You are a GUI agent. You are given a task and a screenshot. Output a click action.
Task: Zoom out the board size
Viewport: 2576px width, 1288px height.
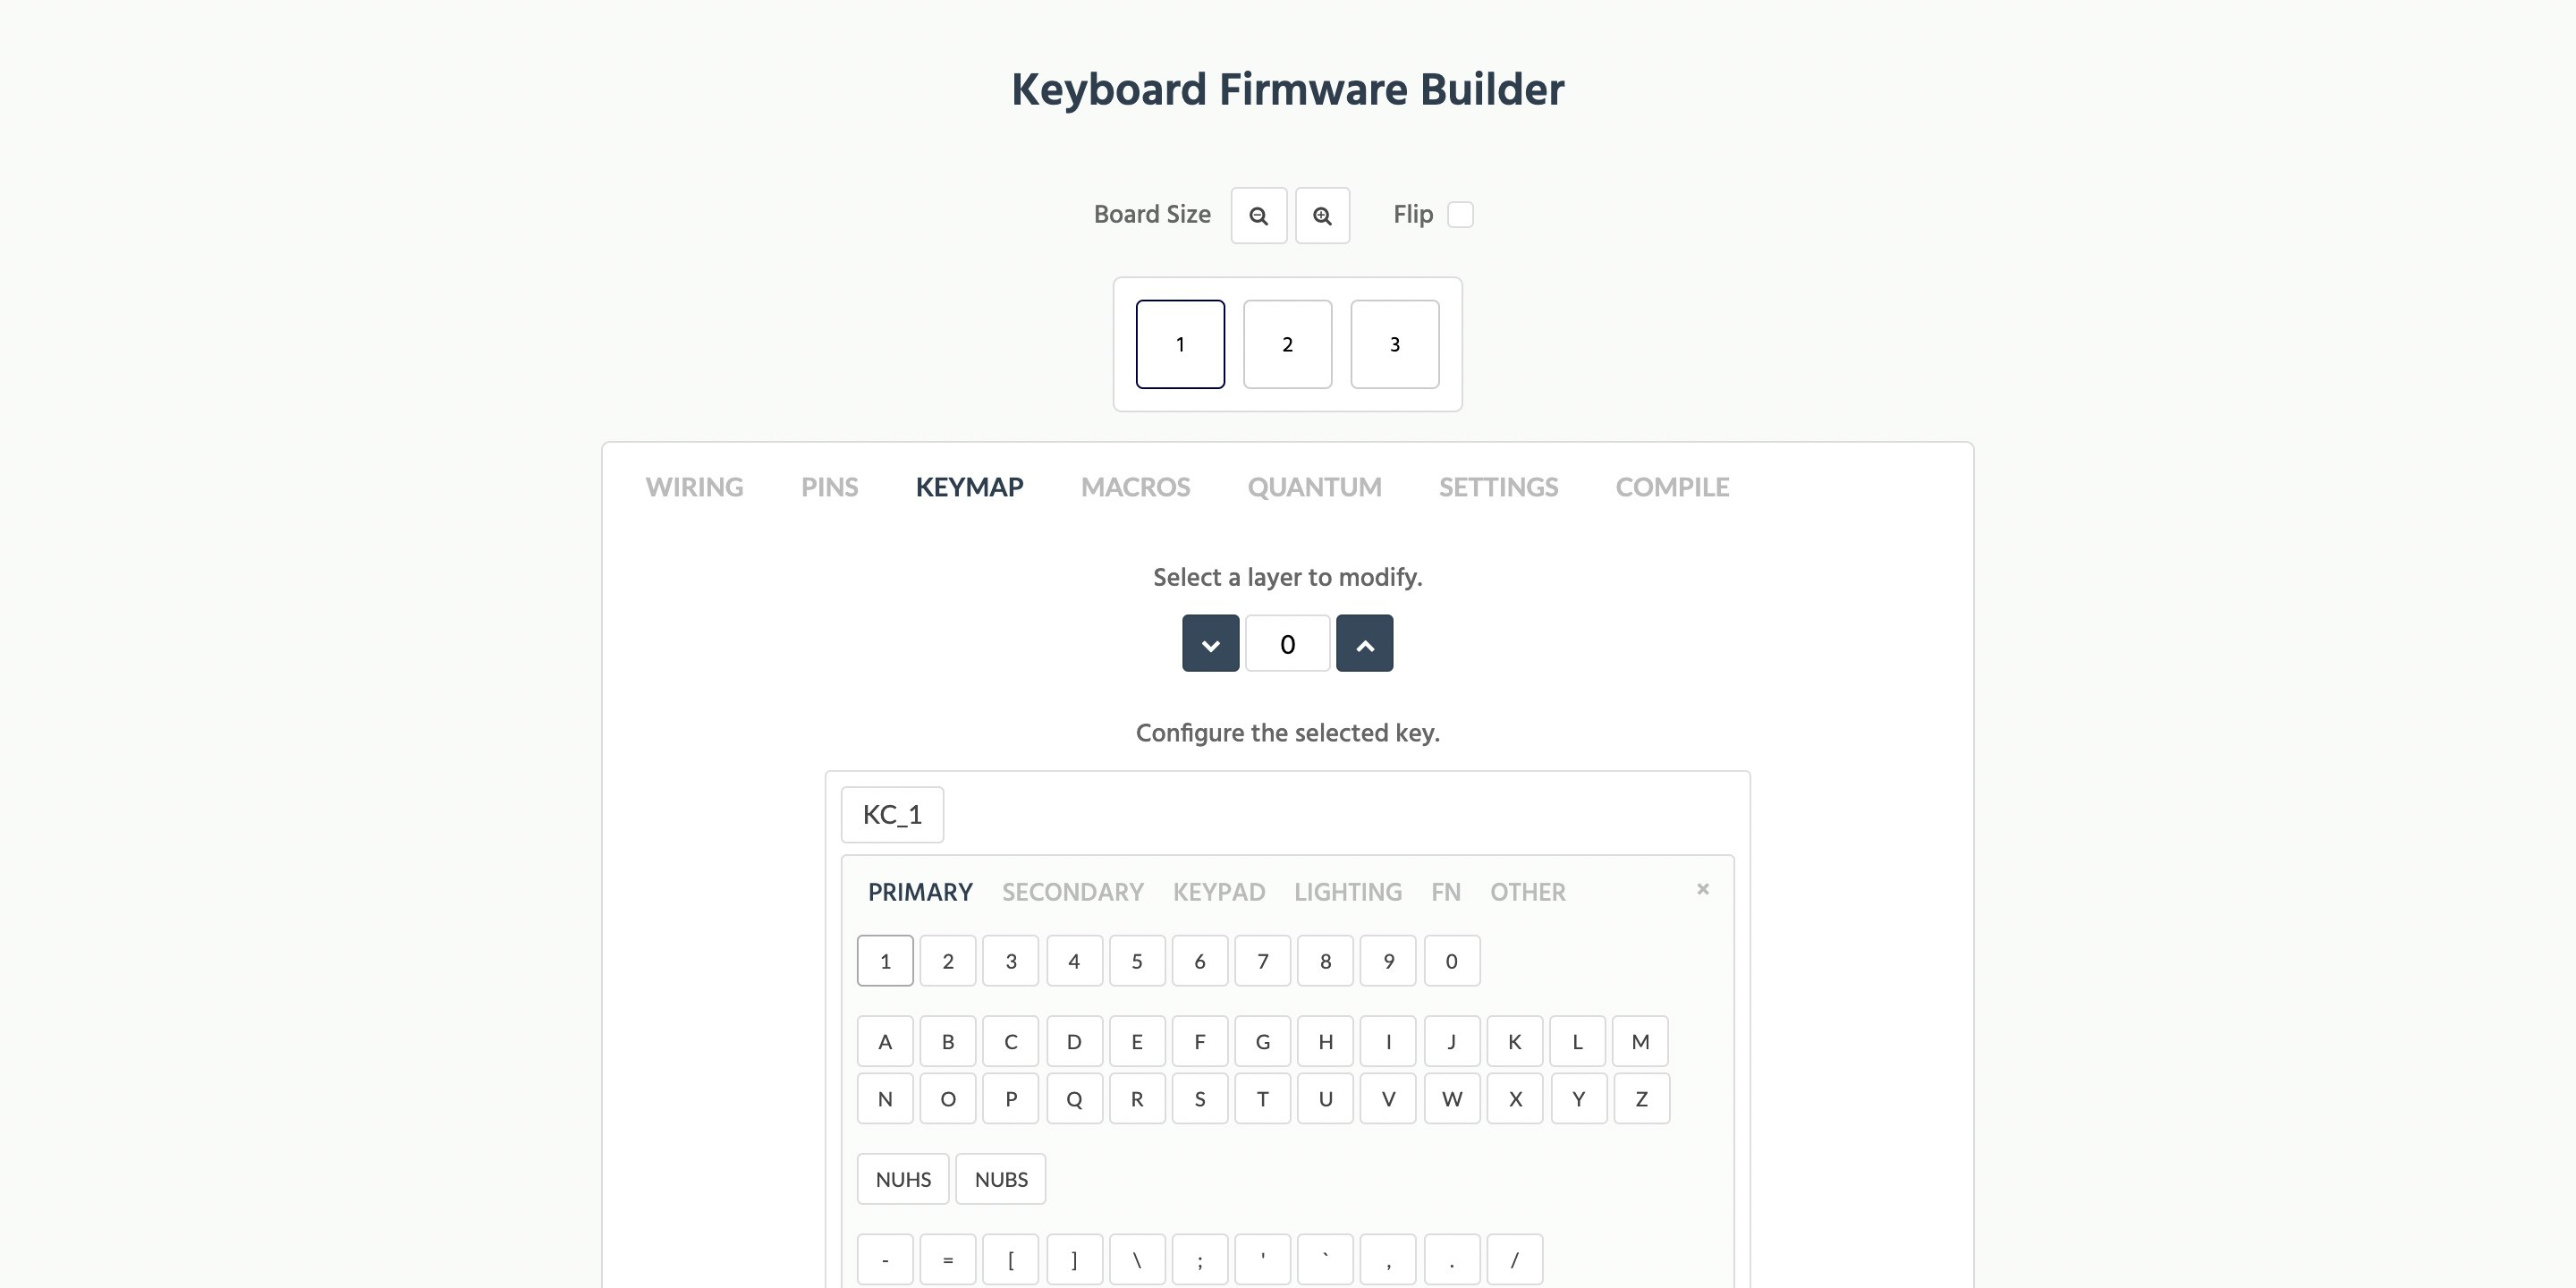1258,215
